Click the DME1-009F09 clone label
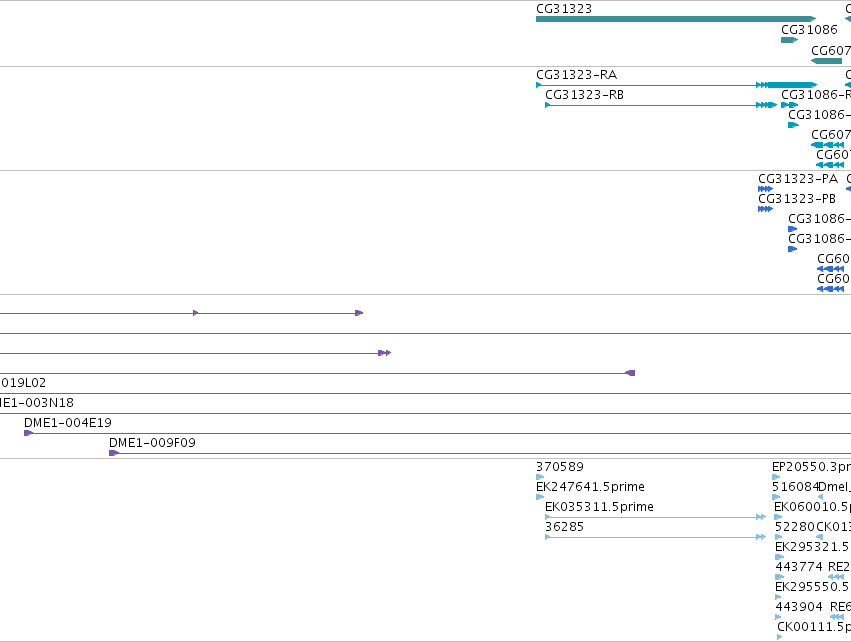 point(152,443)
